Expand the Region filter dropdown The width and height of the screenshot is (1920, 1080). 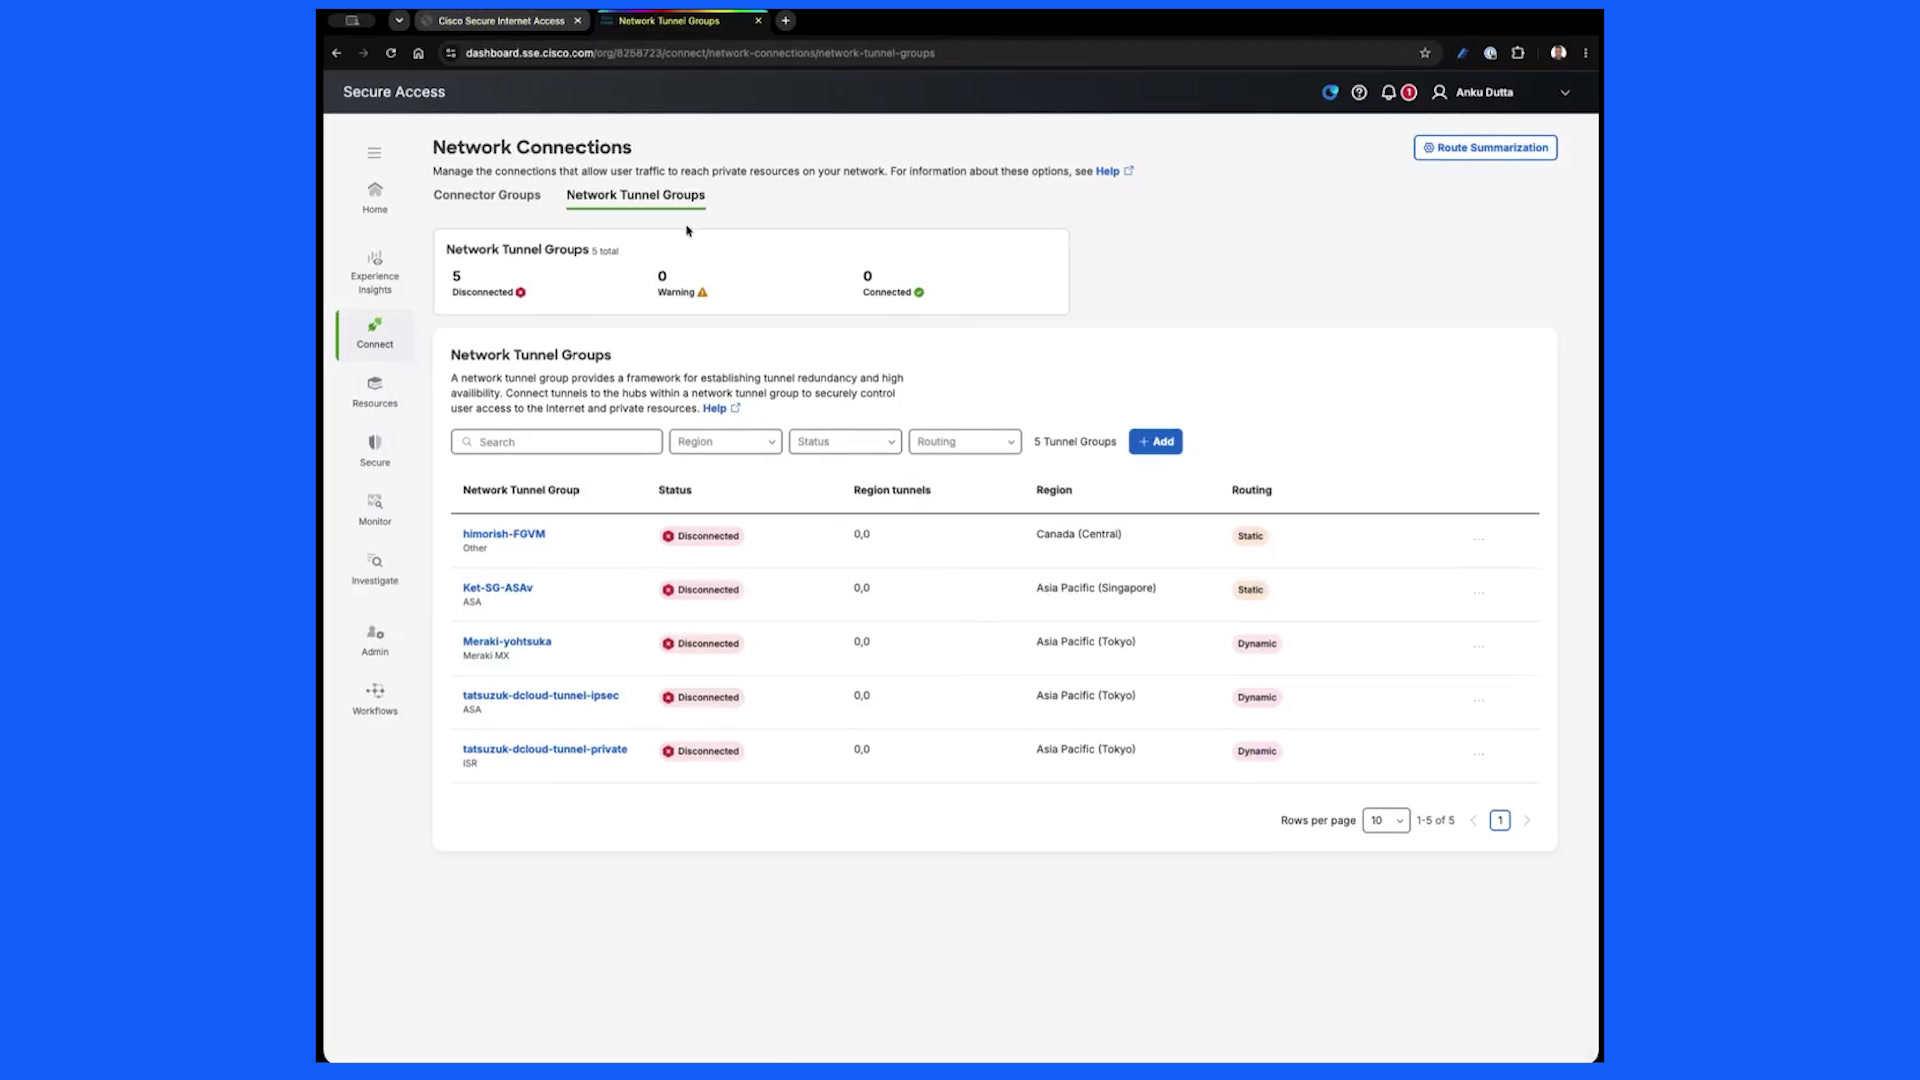(x=726, y=442)
